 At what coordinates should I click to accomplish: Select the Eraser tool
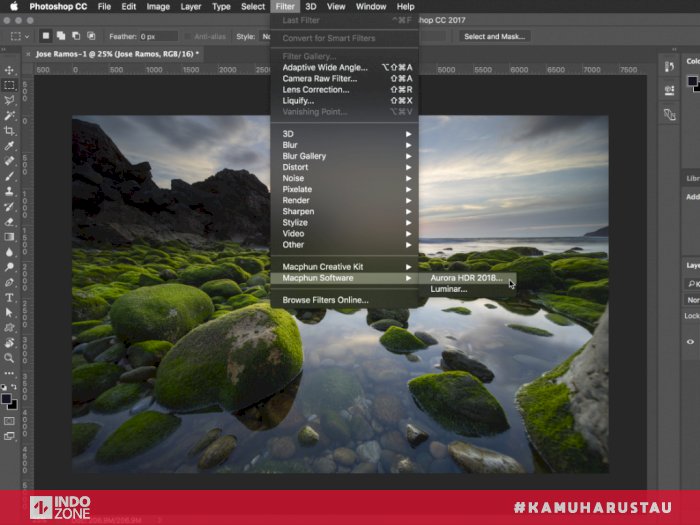[9, 222]
